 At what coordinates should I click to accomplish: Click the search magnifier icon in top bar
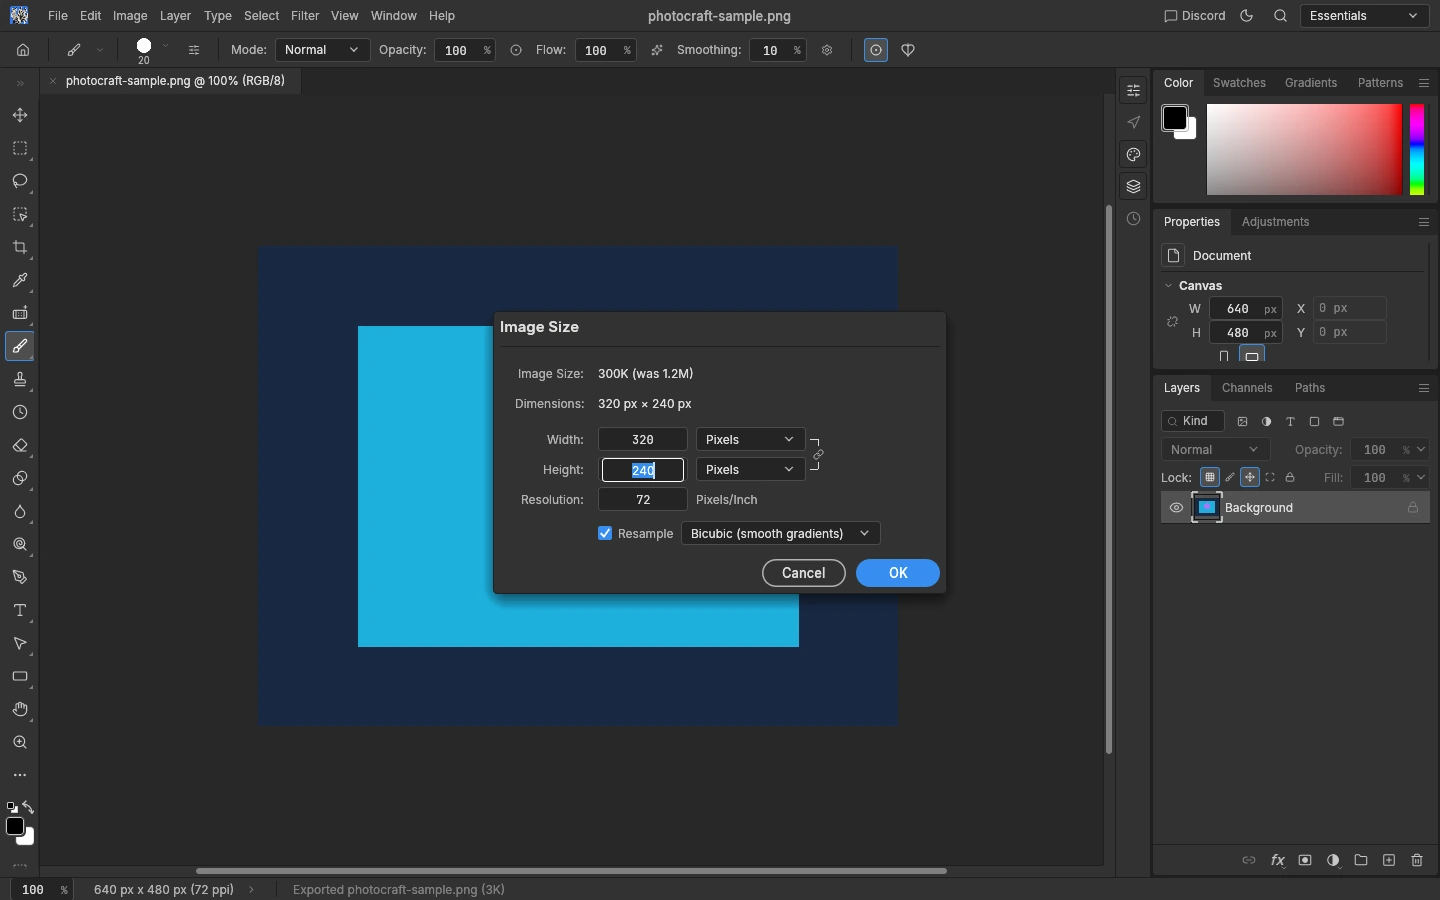(x=1280, y=16)
